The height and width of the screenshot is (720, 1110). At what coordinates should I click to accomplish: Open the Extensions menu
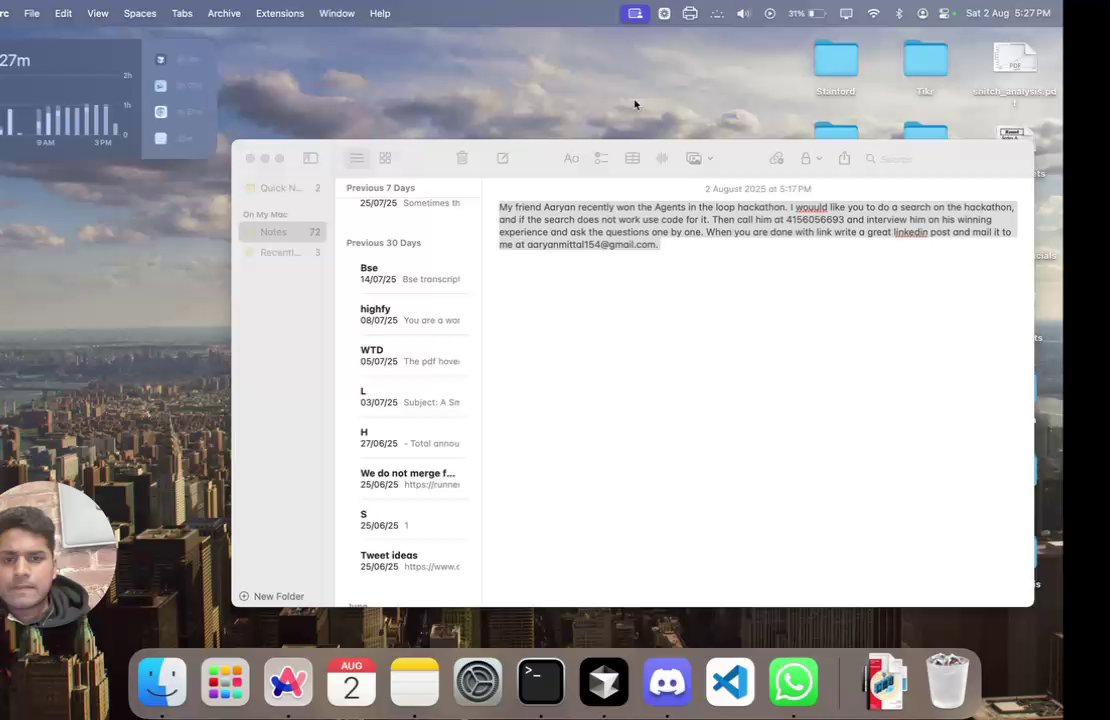pyautogui.click(x=280, y=13)
